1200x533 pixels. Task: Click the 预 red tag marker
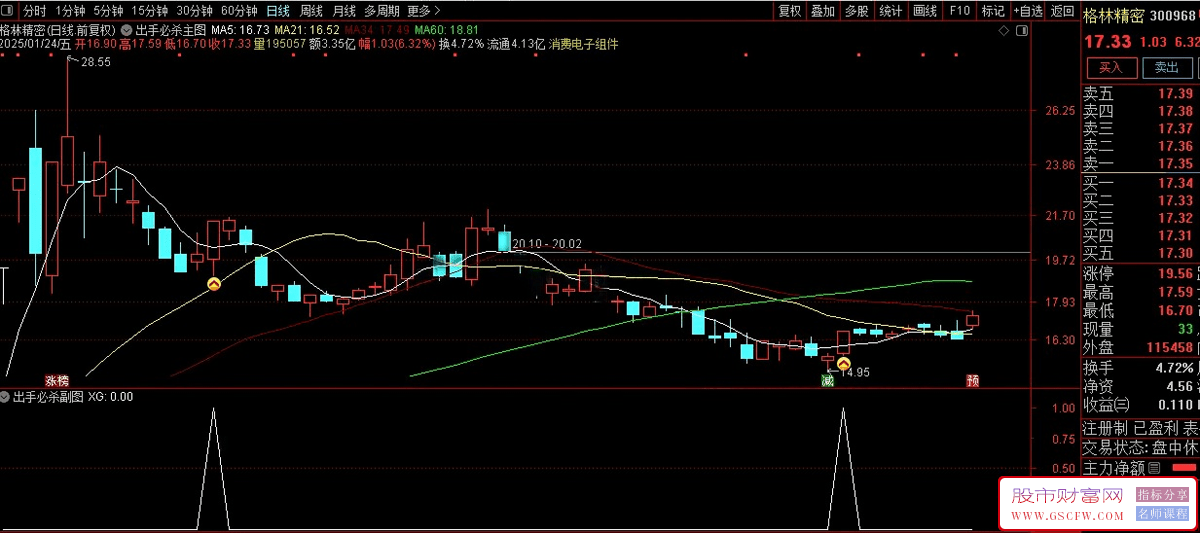click(x=972, y=381)
